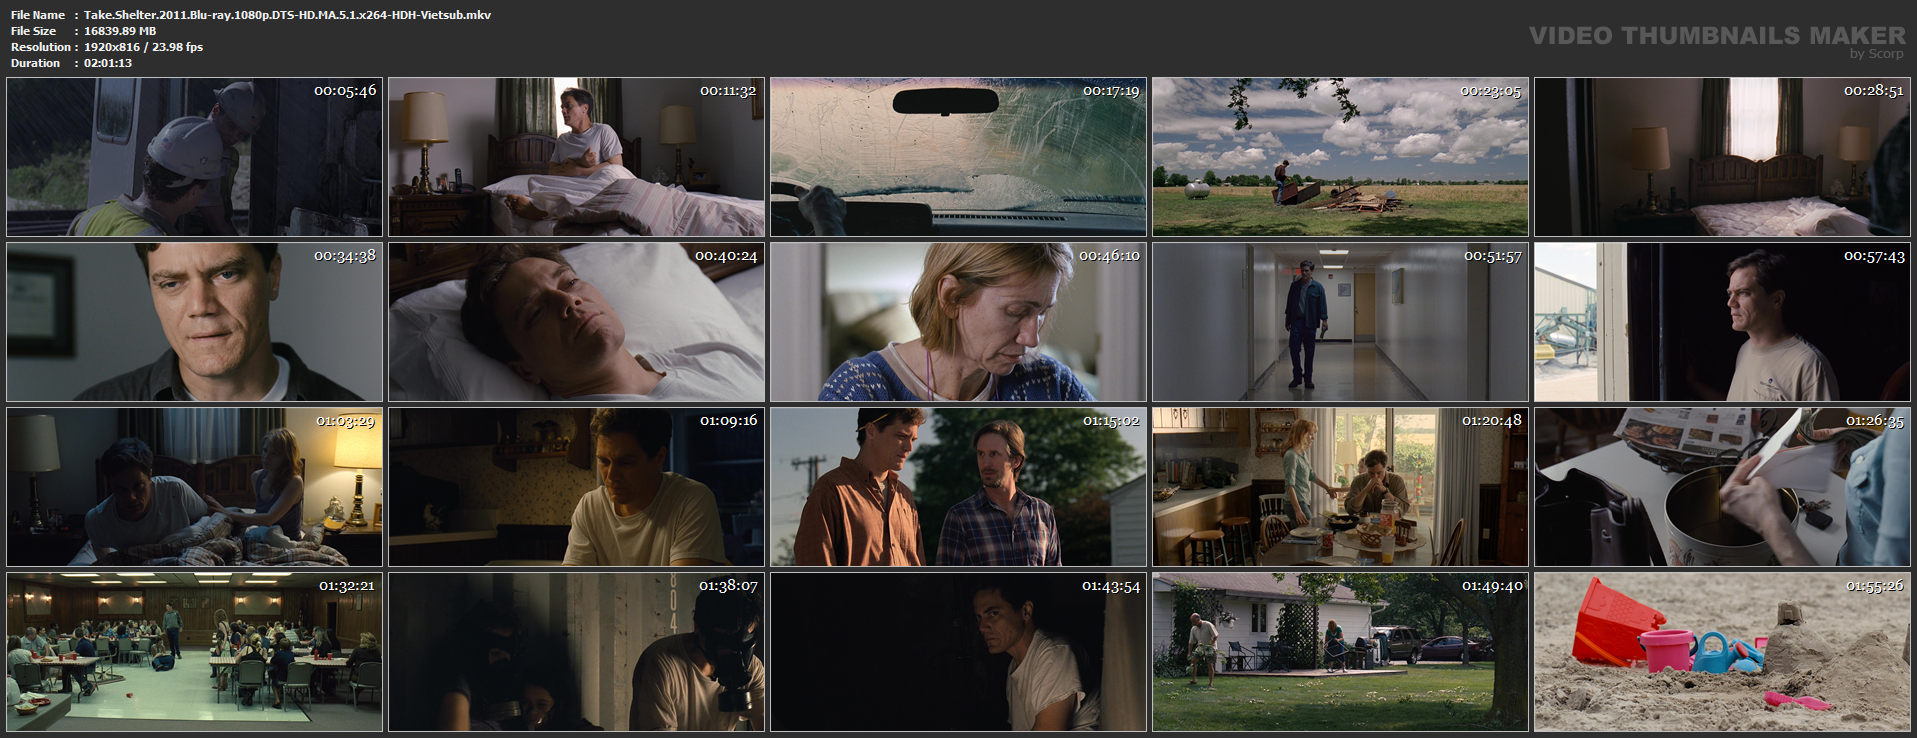This screenshot has height=738, width=1917.
Task: Select the field thumbnail at 00:23:05
Action: (1341, 157)
